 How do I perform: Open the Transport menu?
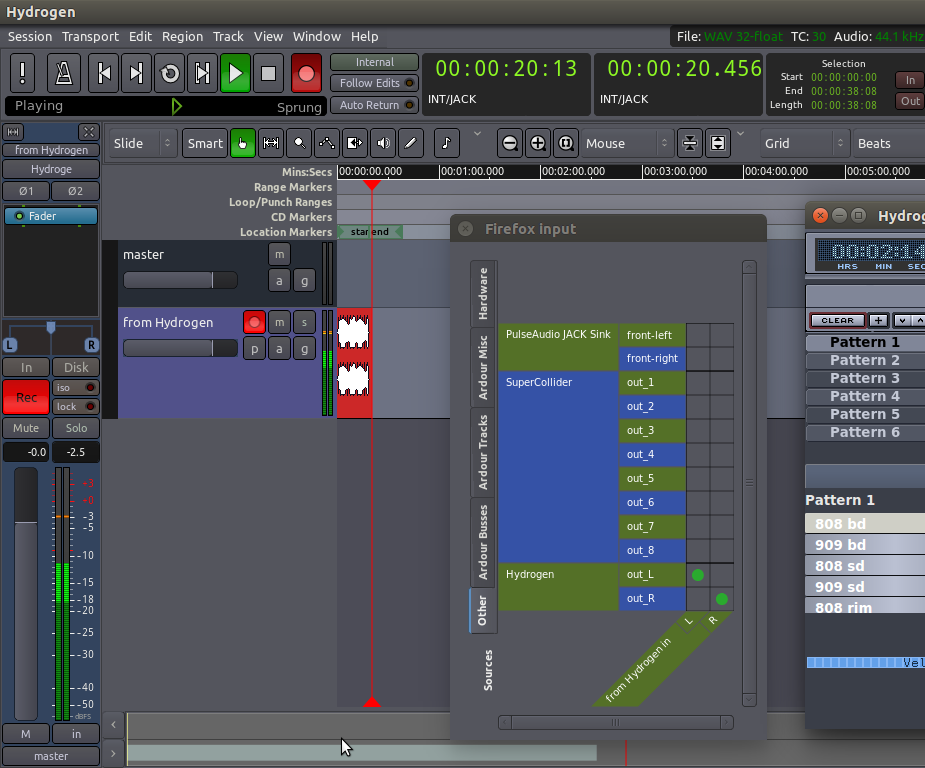(x=90, y=36)
